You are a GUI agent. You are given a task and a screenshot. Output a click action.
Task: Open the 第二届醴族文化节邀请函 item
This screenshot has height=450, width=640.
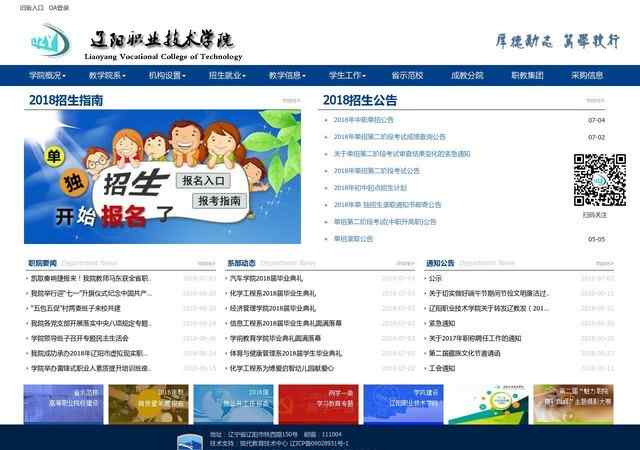click(x=464, y=353)
